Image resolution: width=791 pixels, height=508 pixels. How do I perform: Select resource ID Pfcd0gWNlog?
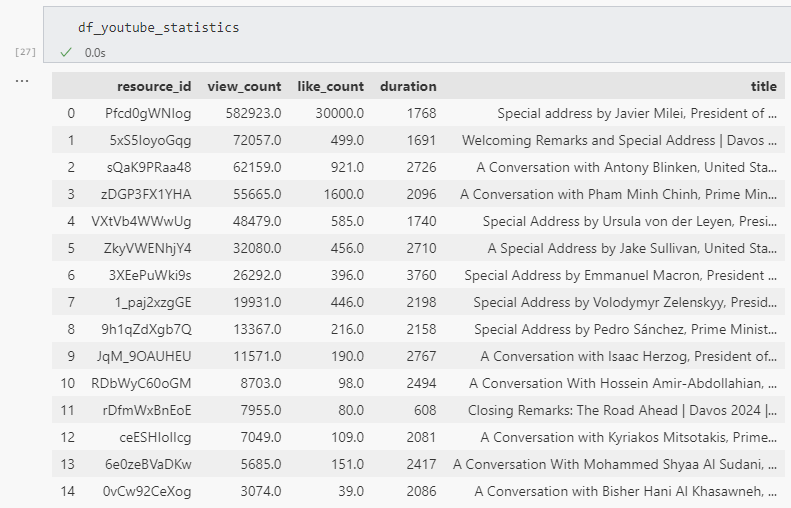pos(148,114)
